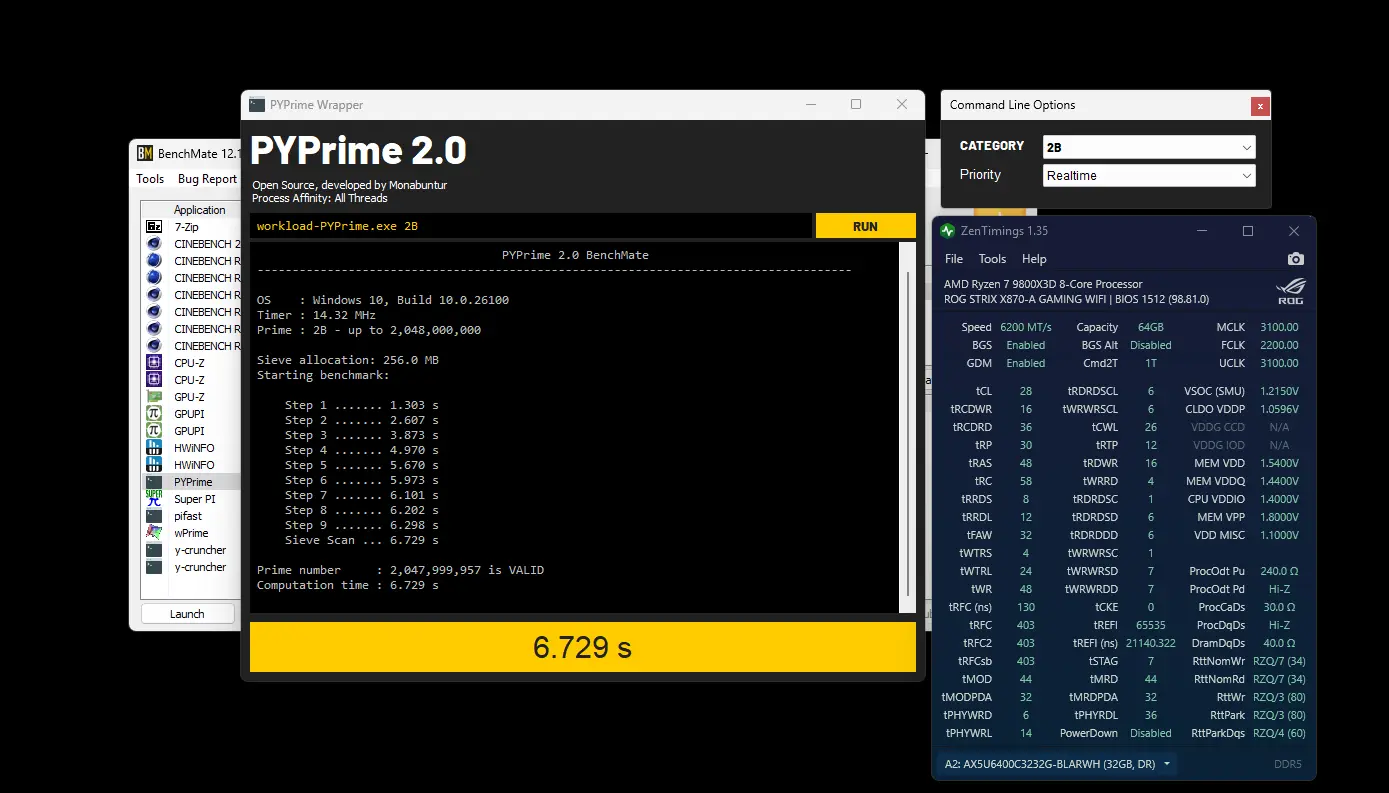Click the 'Sieve Scan ... 6.729 s' line
The image size is (1389, 793).
[362, 540]
